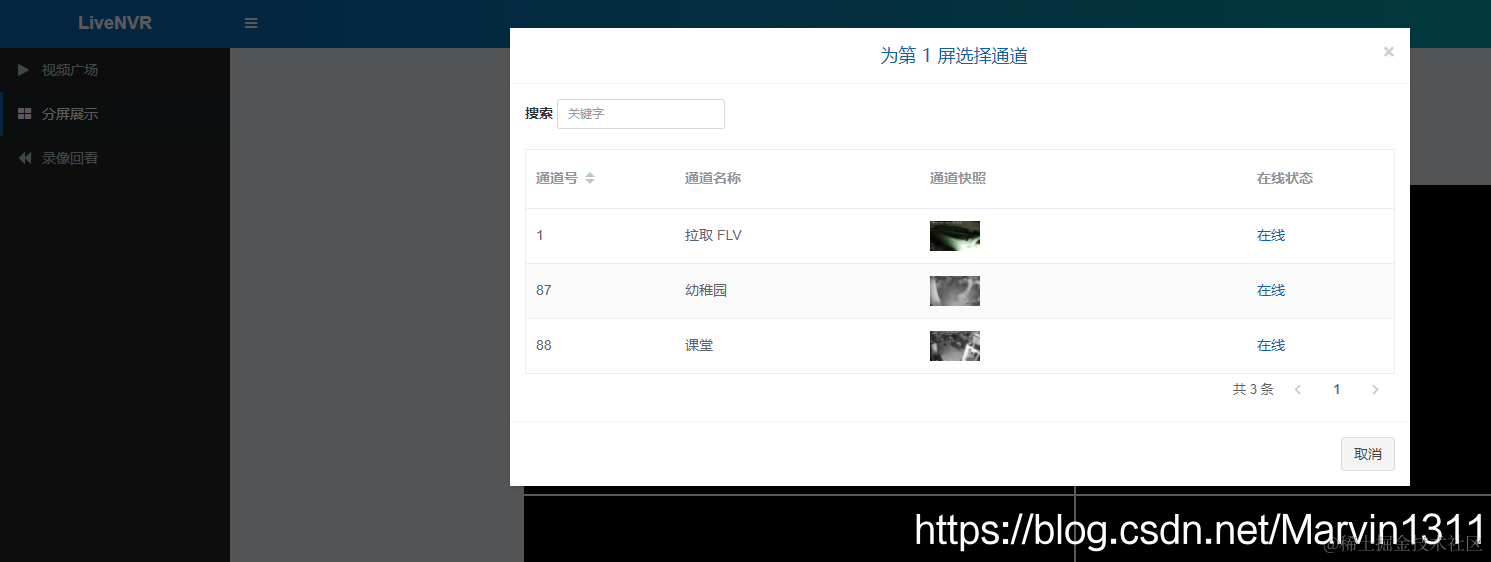Click the 通道快照 column header
Image resolution: width=1491 pixels, height=562 pixels.
(x=958, y=178)
